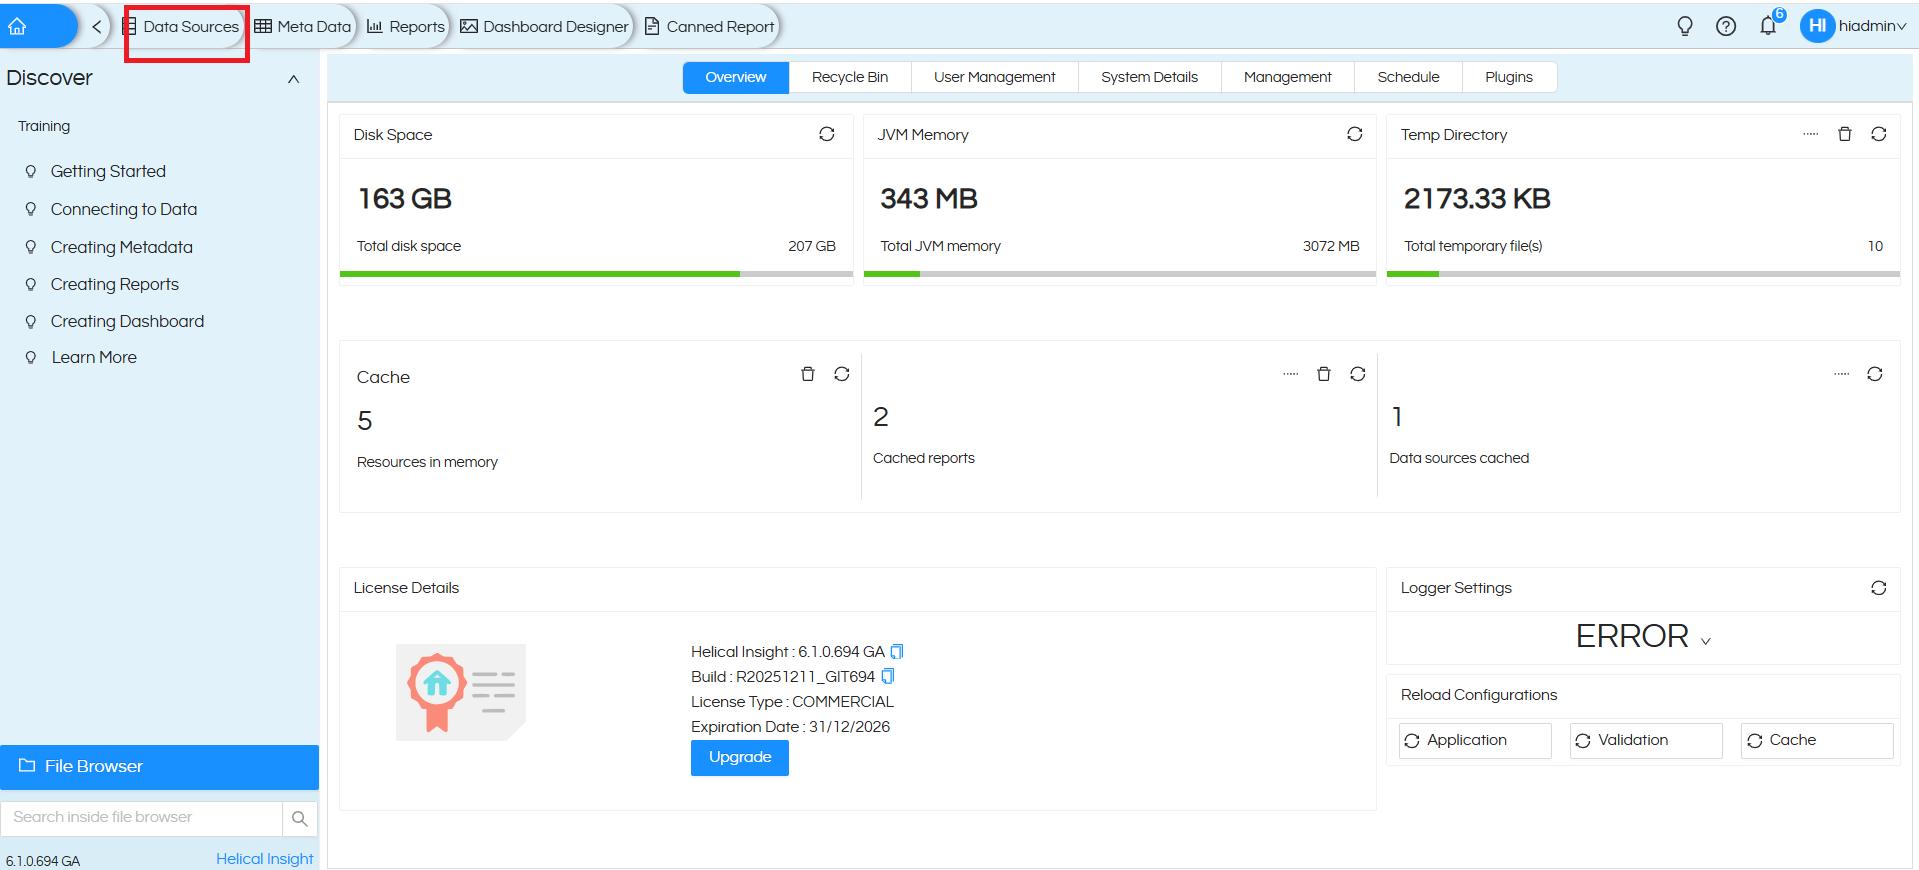The width and height of the screenshot is (1919, 870).
Task: Open the Reports menu
Action: pos(406,27)
